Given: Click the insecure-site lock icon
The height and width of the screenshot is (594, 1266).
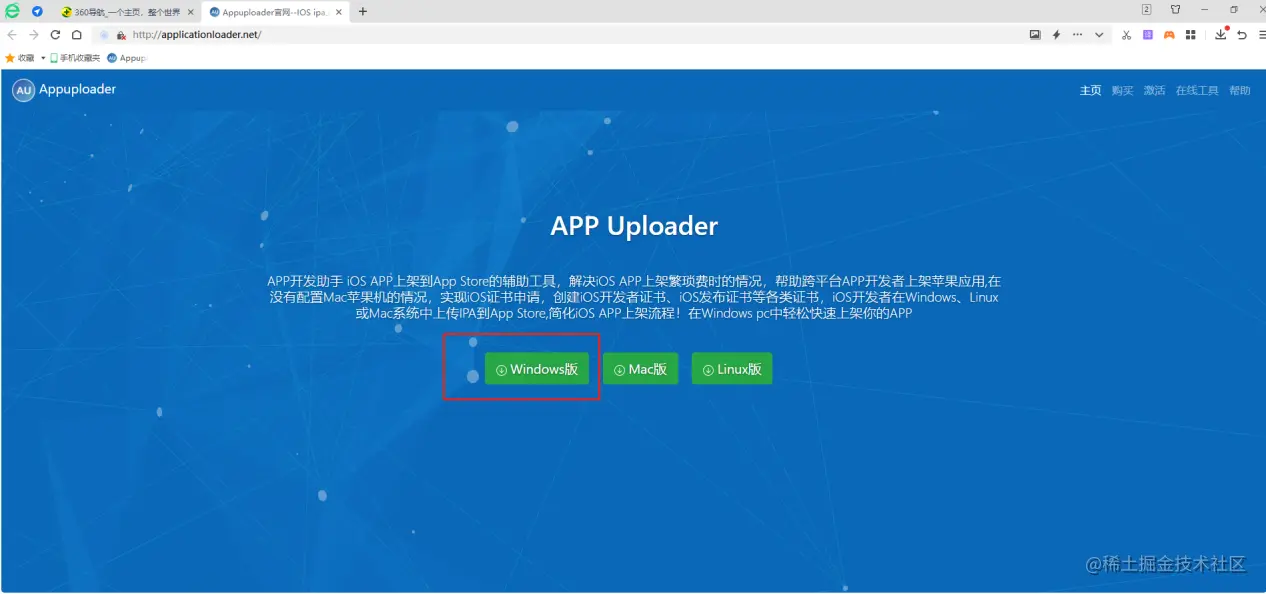Looking at the screenshot, I should [x=121, y=34].
